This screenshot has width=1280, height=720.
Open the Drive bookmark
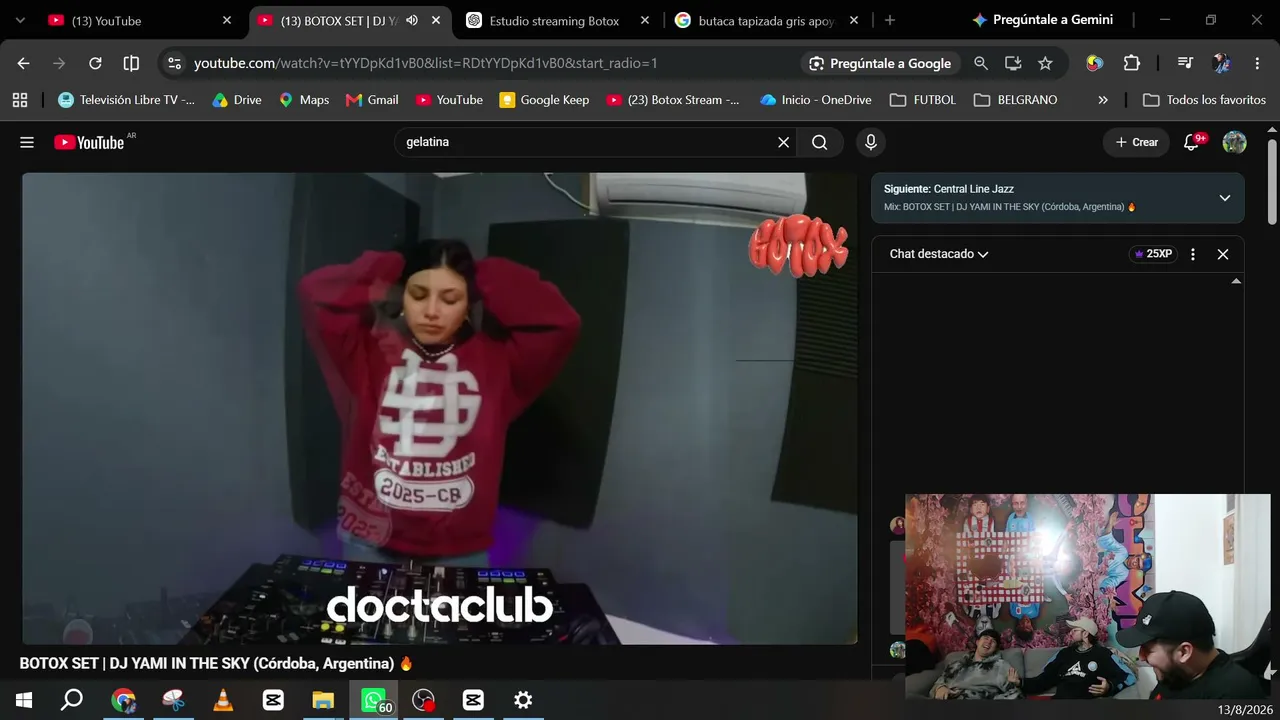click(x=237, y=100)
